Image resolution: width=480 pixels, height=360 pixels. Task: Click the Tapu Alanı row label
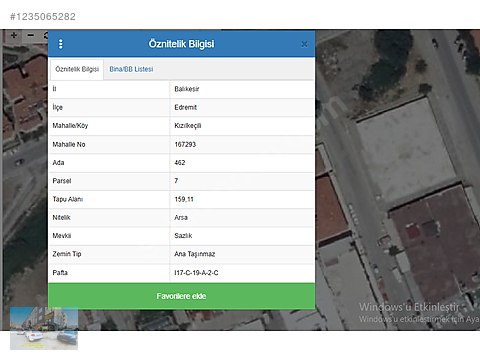point(68,199)
